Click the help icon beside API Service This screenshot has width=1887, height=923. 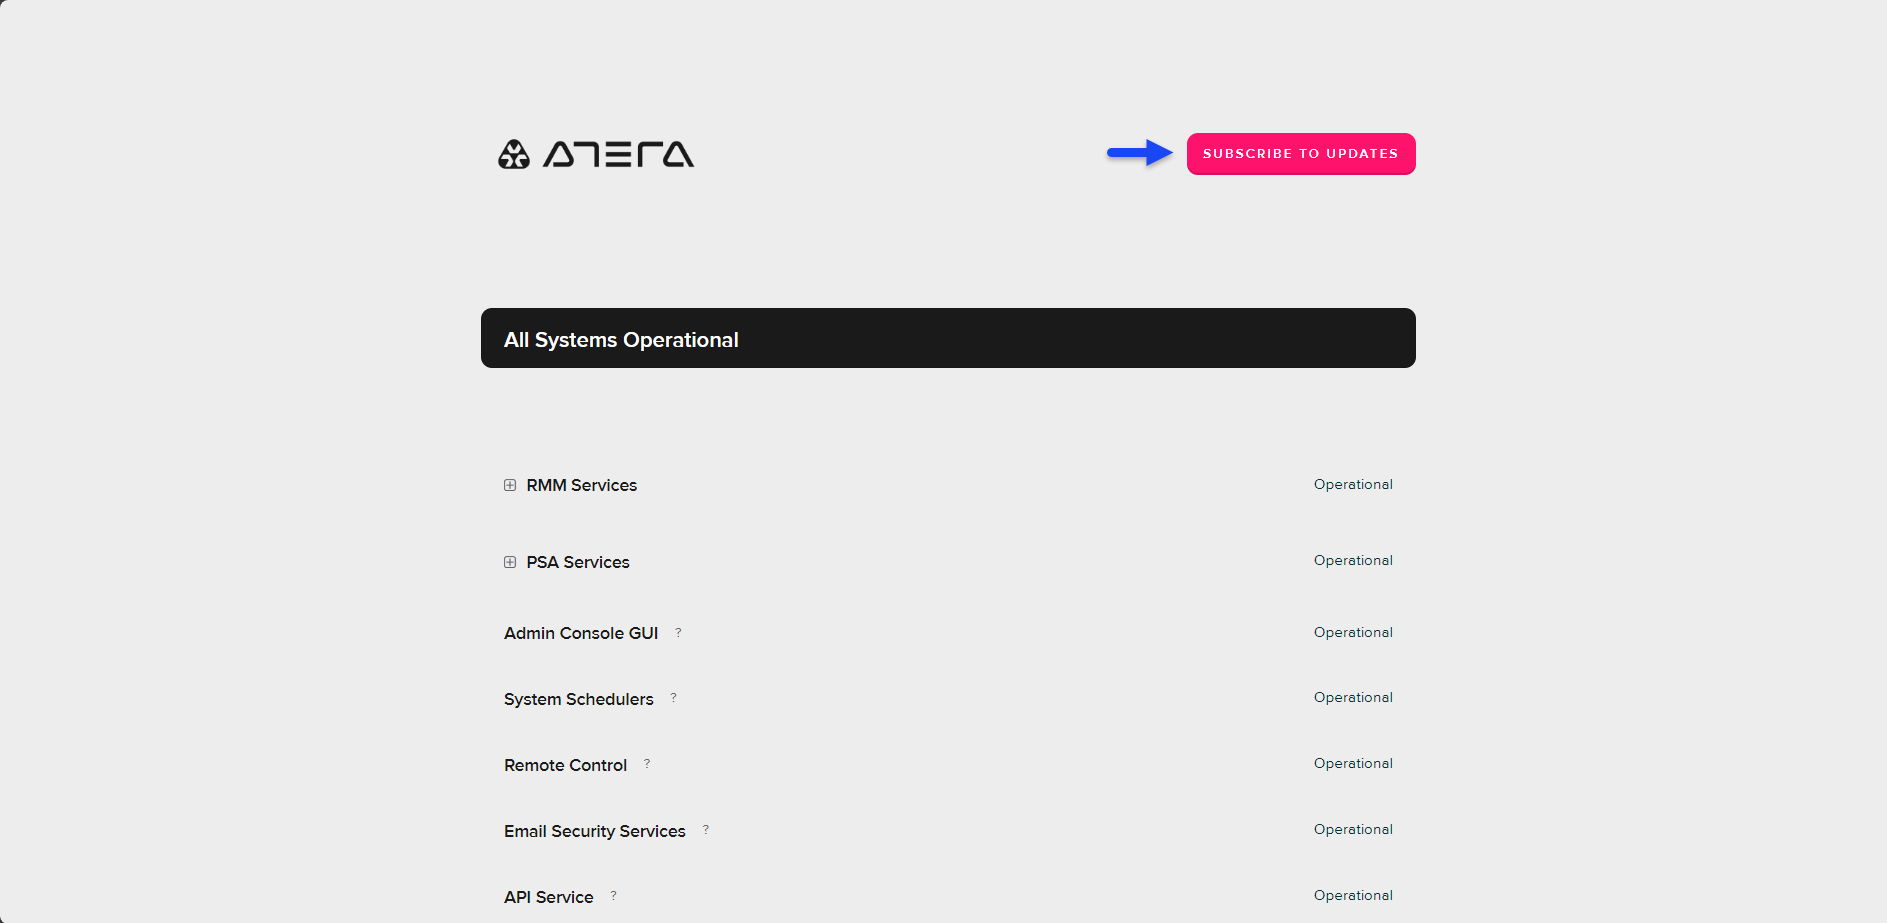[613, 895]
